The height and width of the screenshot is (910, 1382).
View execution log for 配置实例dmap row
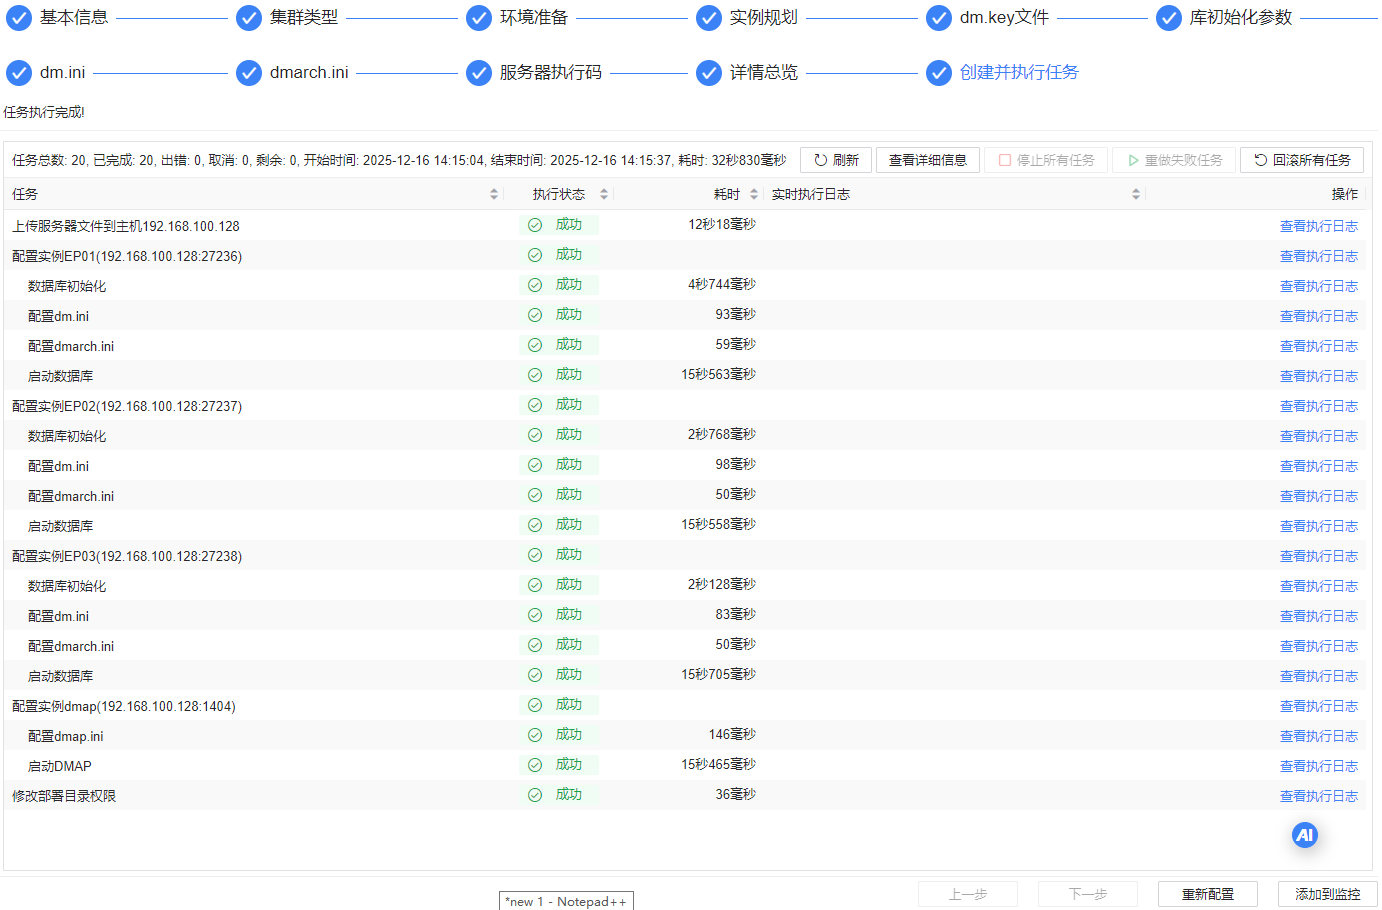click(1319, 706)
